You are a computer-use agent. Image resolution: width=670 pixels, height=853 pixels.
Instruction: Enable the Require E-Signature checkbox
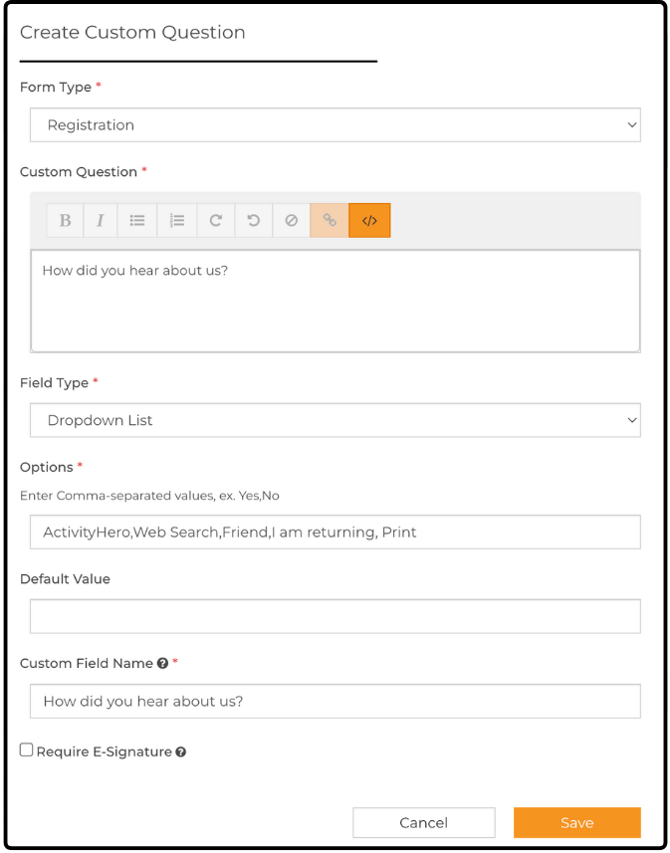(26, 751)
